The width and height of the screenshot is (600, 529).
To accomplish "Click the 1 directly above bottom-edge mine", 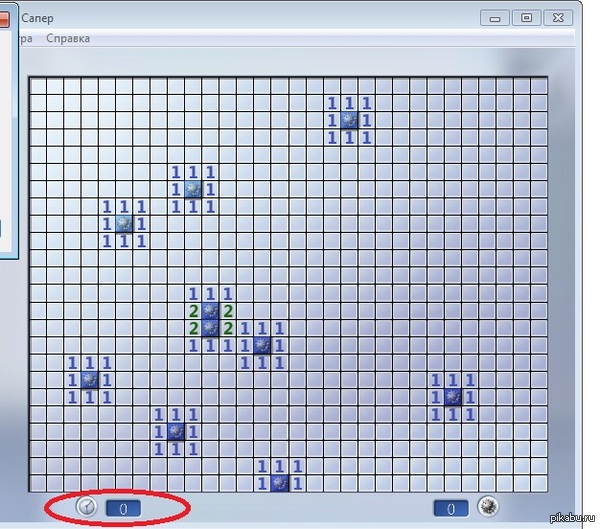I will (x=279, y=466).
